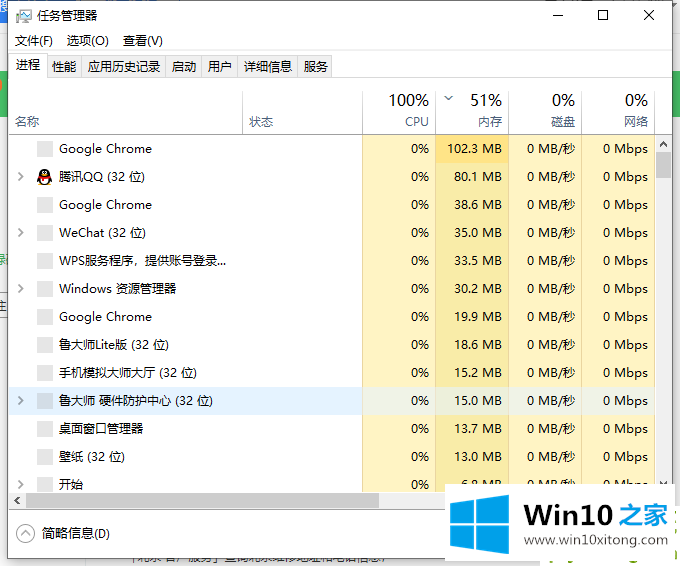Select the 鲁大师 硬件防护中心 (32 位) row name

(x=136, y=401)
